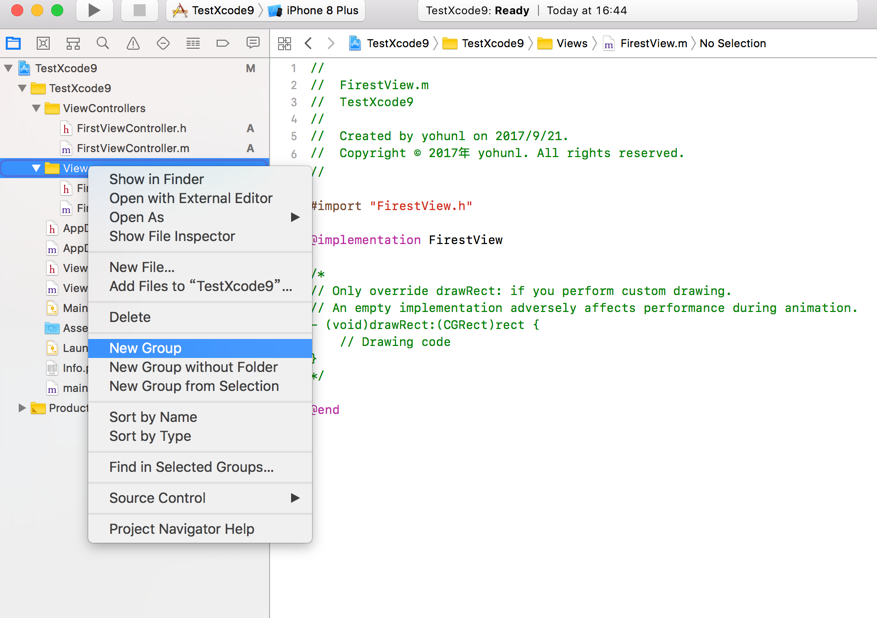Show related items grid icon

pos(285,44)
